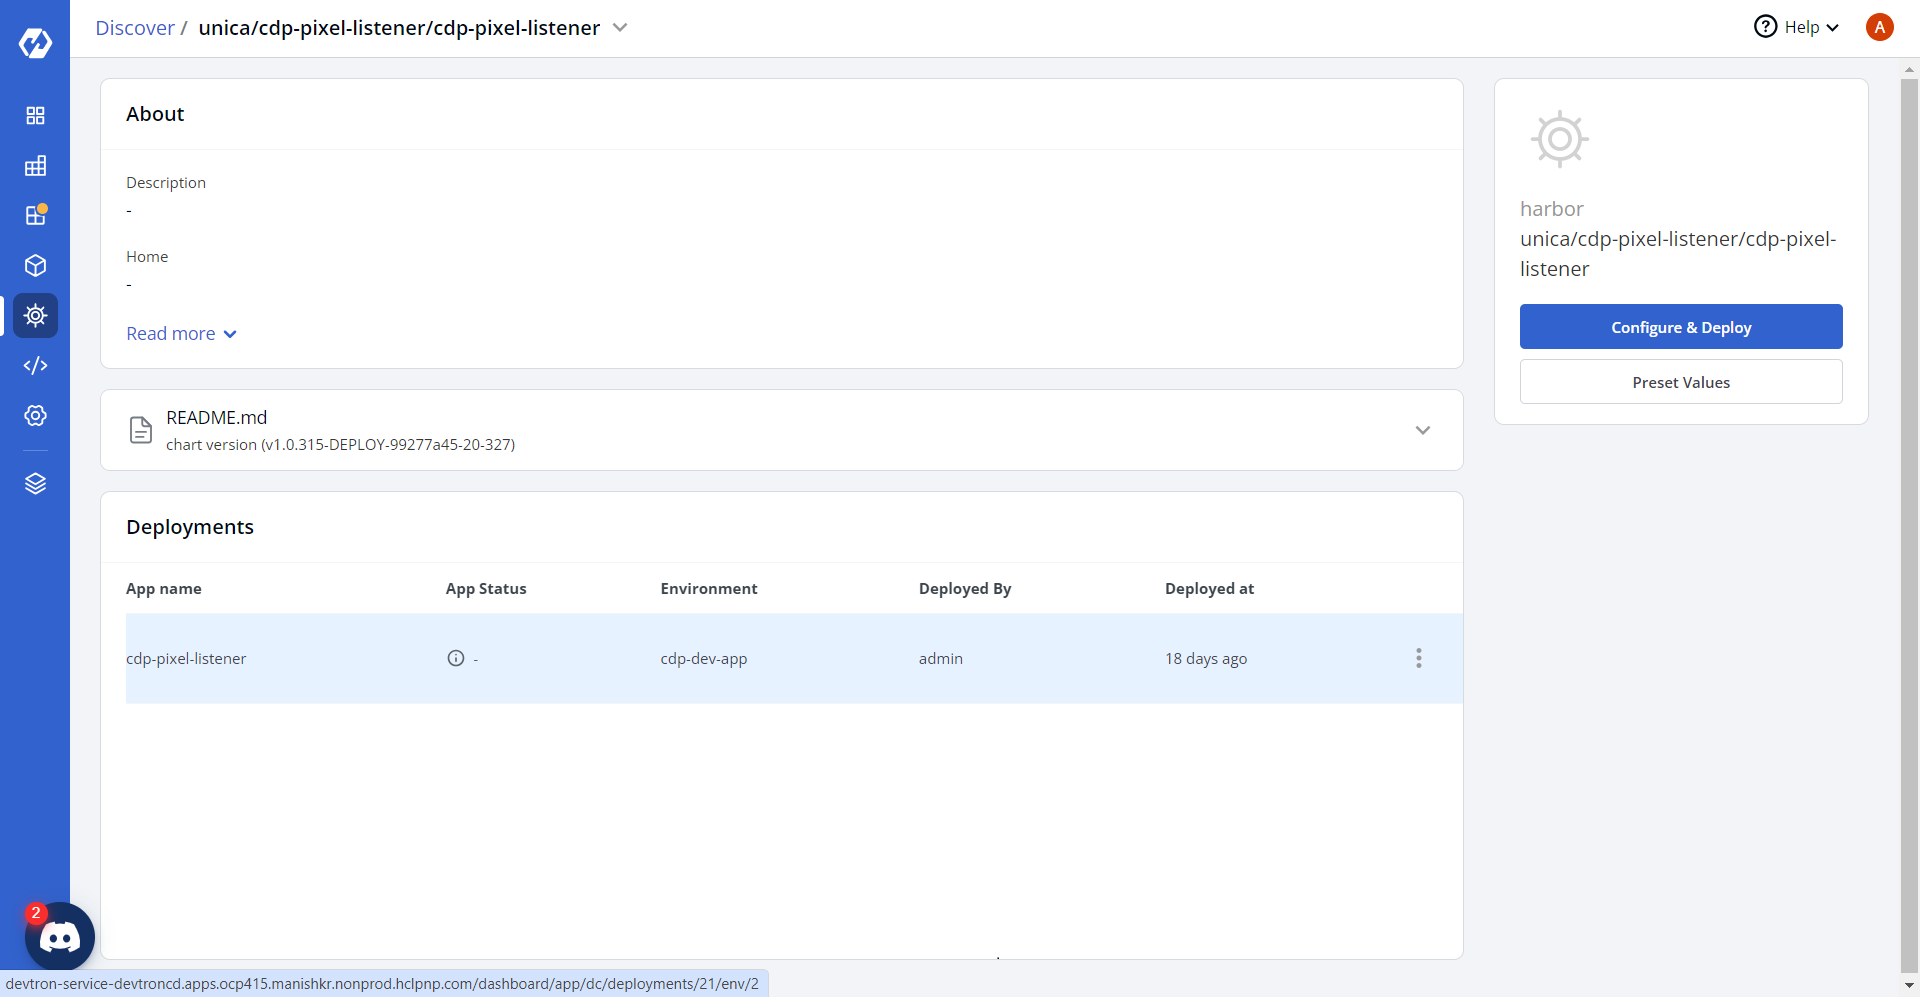Viewport: 1920px width, 997px height.
Task: Open the App Groups sidebar icon
Action: [x=35, y=166]
